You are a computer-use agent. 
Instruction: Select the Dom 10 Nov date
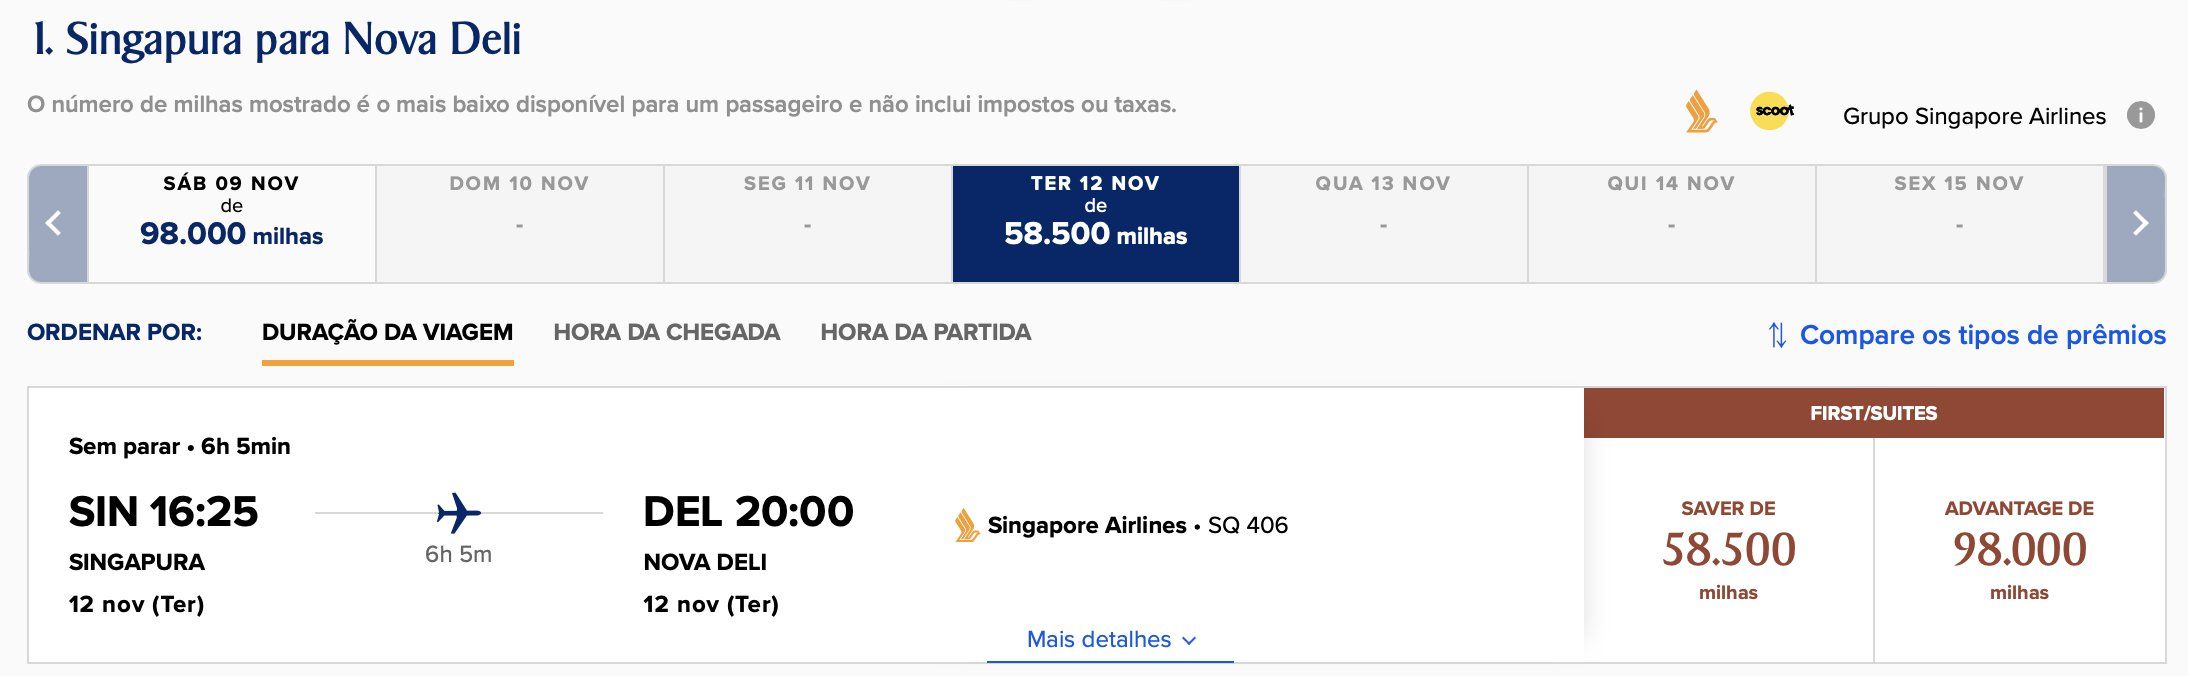click(x=520, y=224)
